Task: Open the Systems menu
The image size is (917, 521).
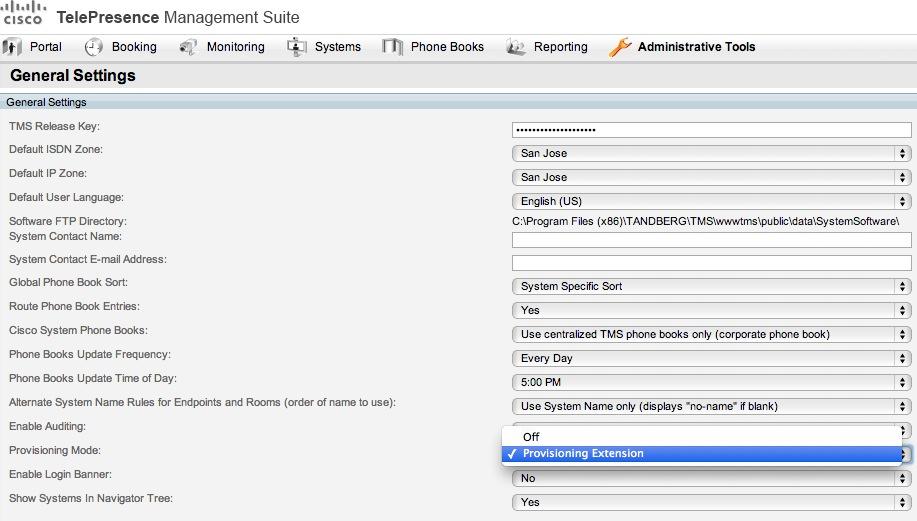Action: (337, 47)
